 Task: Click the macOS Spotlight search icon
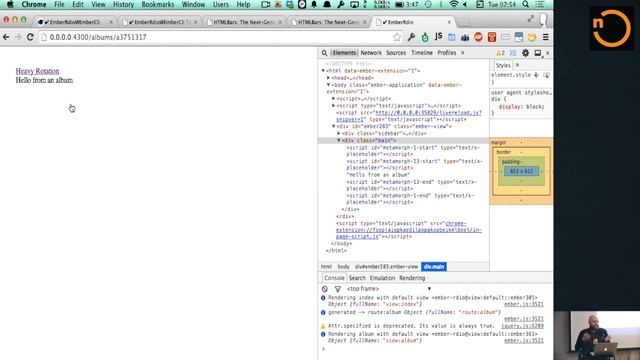click(x=526, y=4)
